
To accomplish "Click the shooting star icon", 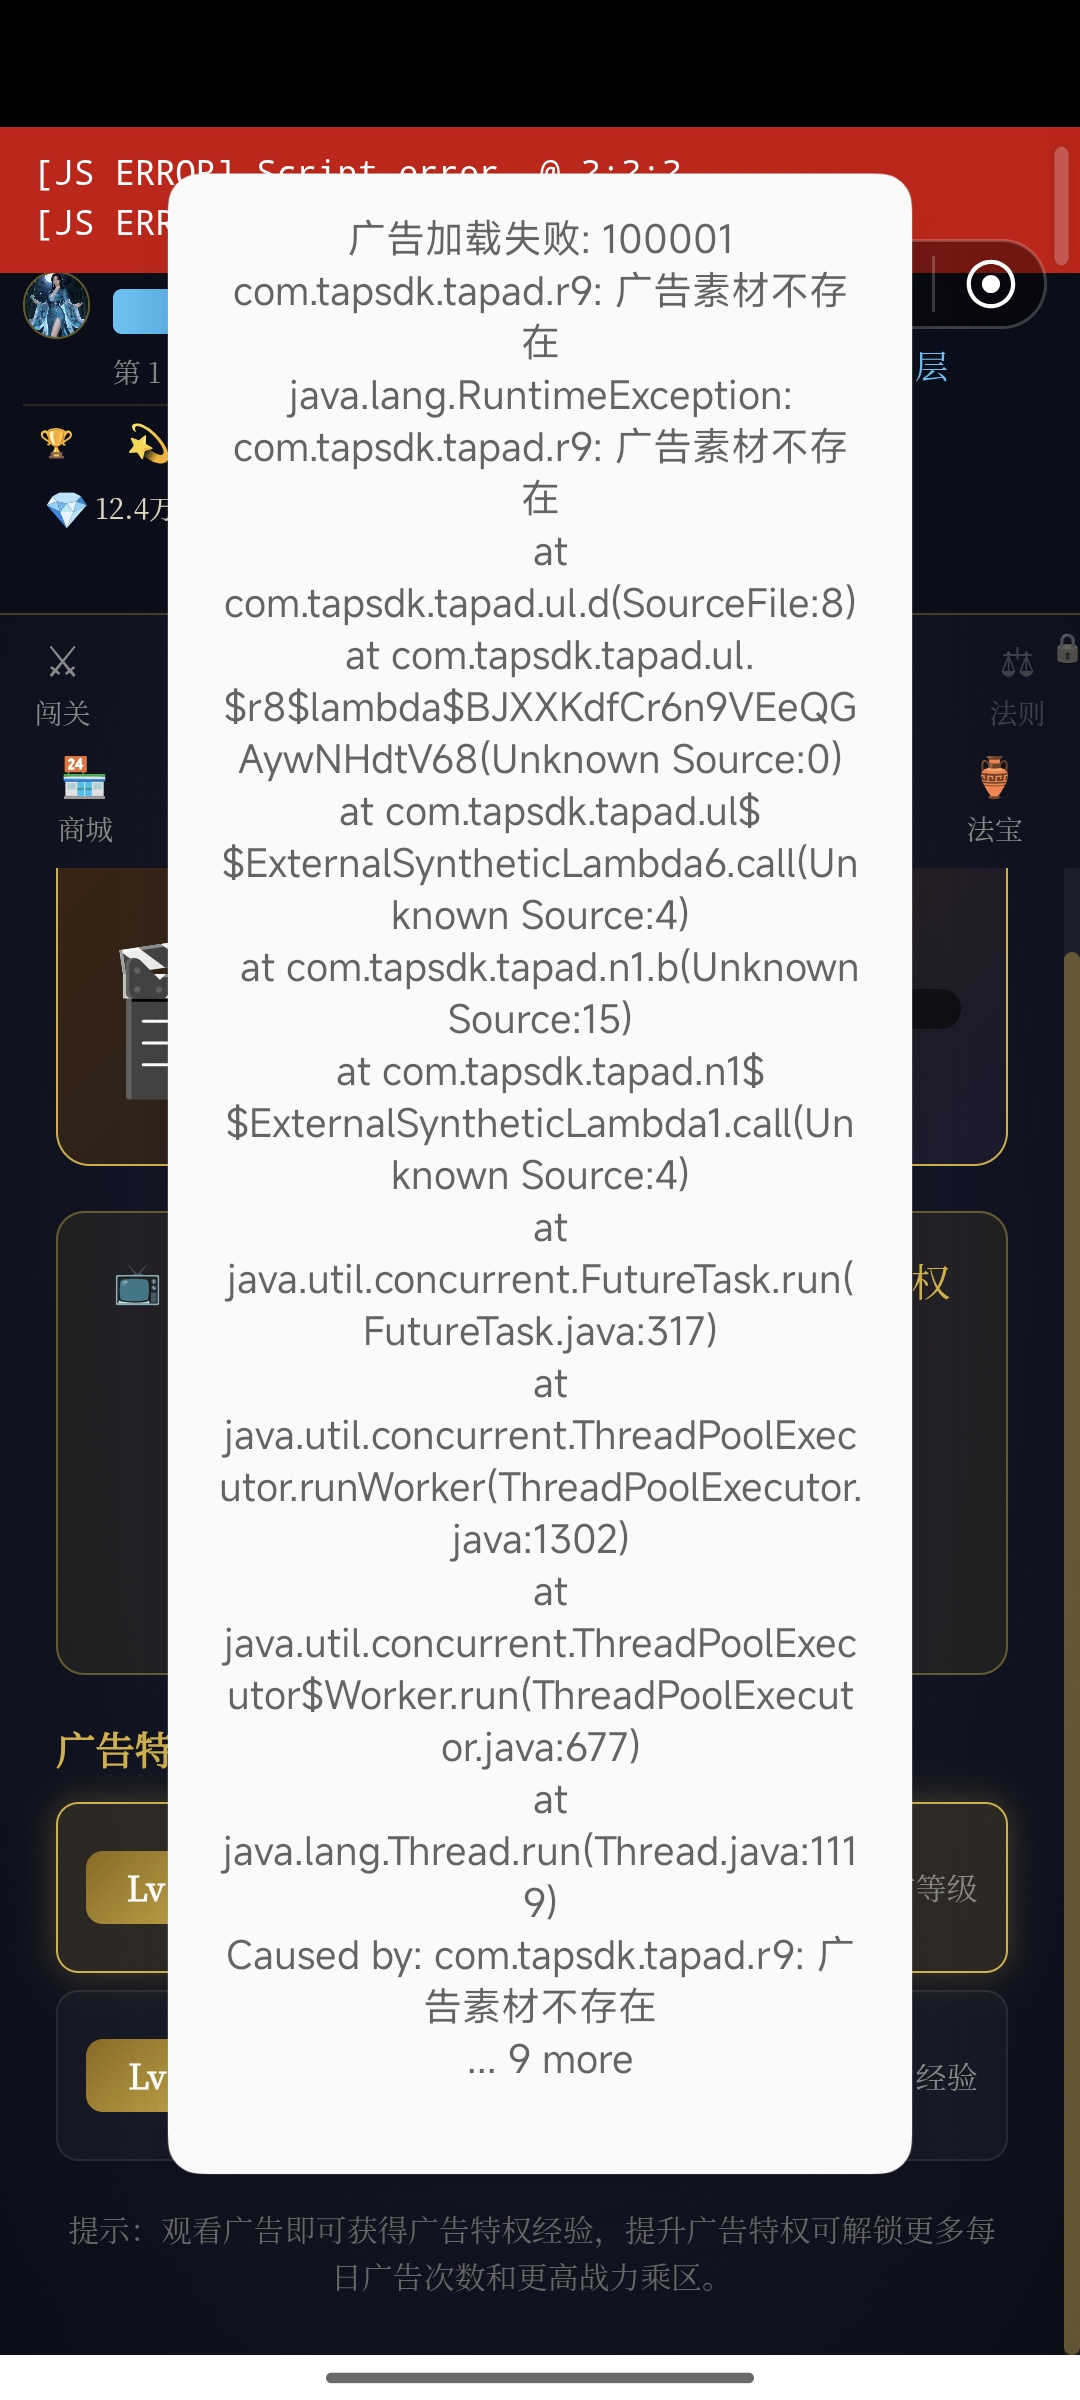I will pyautogui.click(x=148, y=443).
